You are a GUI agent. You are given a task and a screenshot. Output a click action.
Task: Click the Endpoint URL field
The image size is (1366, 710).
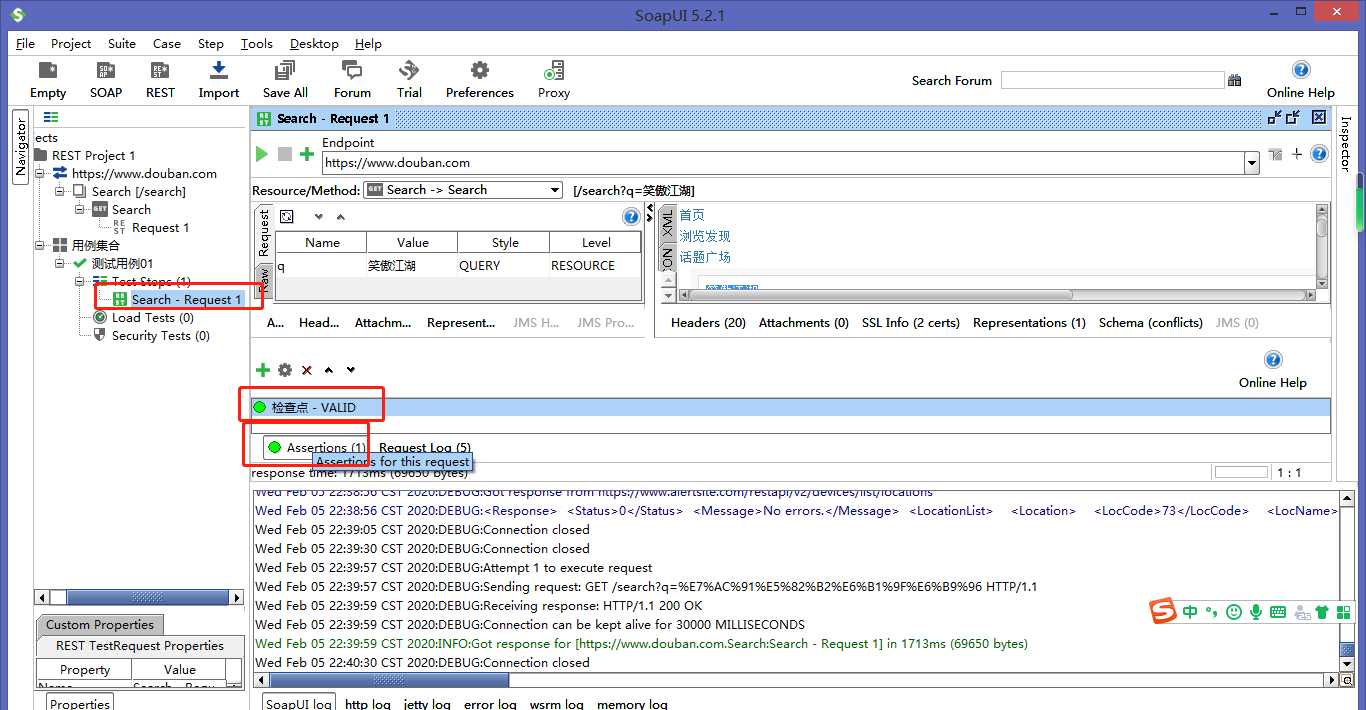[782, 163]
